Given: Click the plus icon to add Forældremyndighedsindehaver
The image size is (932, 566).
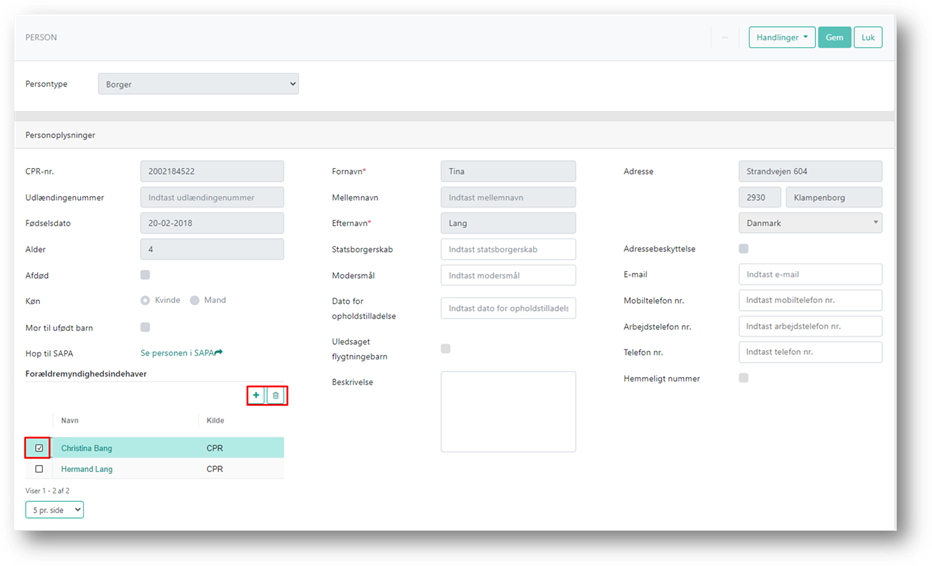Looking at the screenshot, I should (256, 395).
